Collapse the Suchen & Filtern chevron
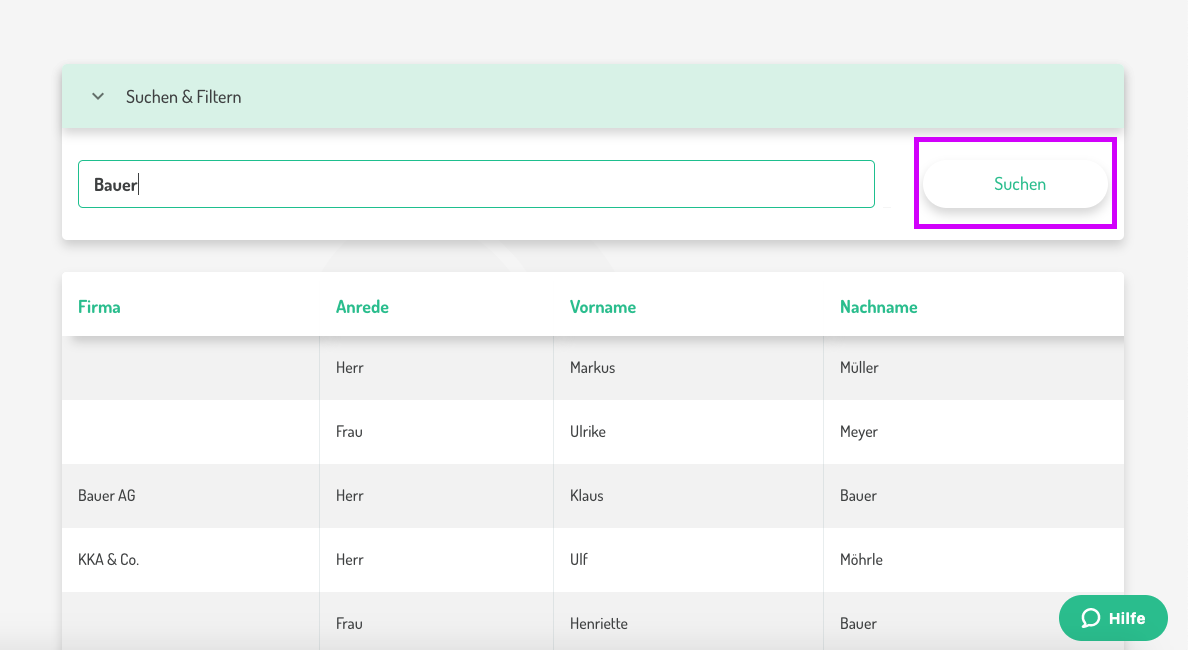Image resolution: width=1188 pixels, height=650 pixels. [98, 97]
